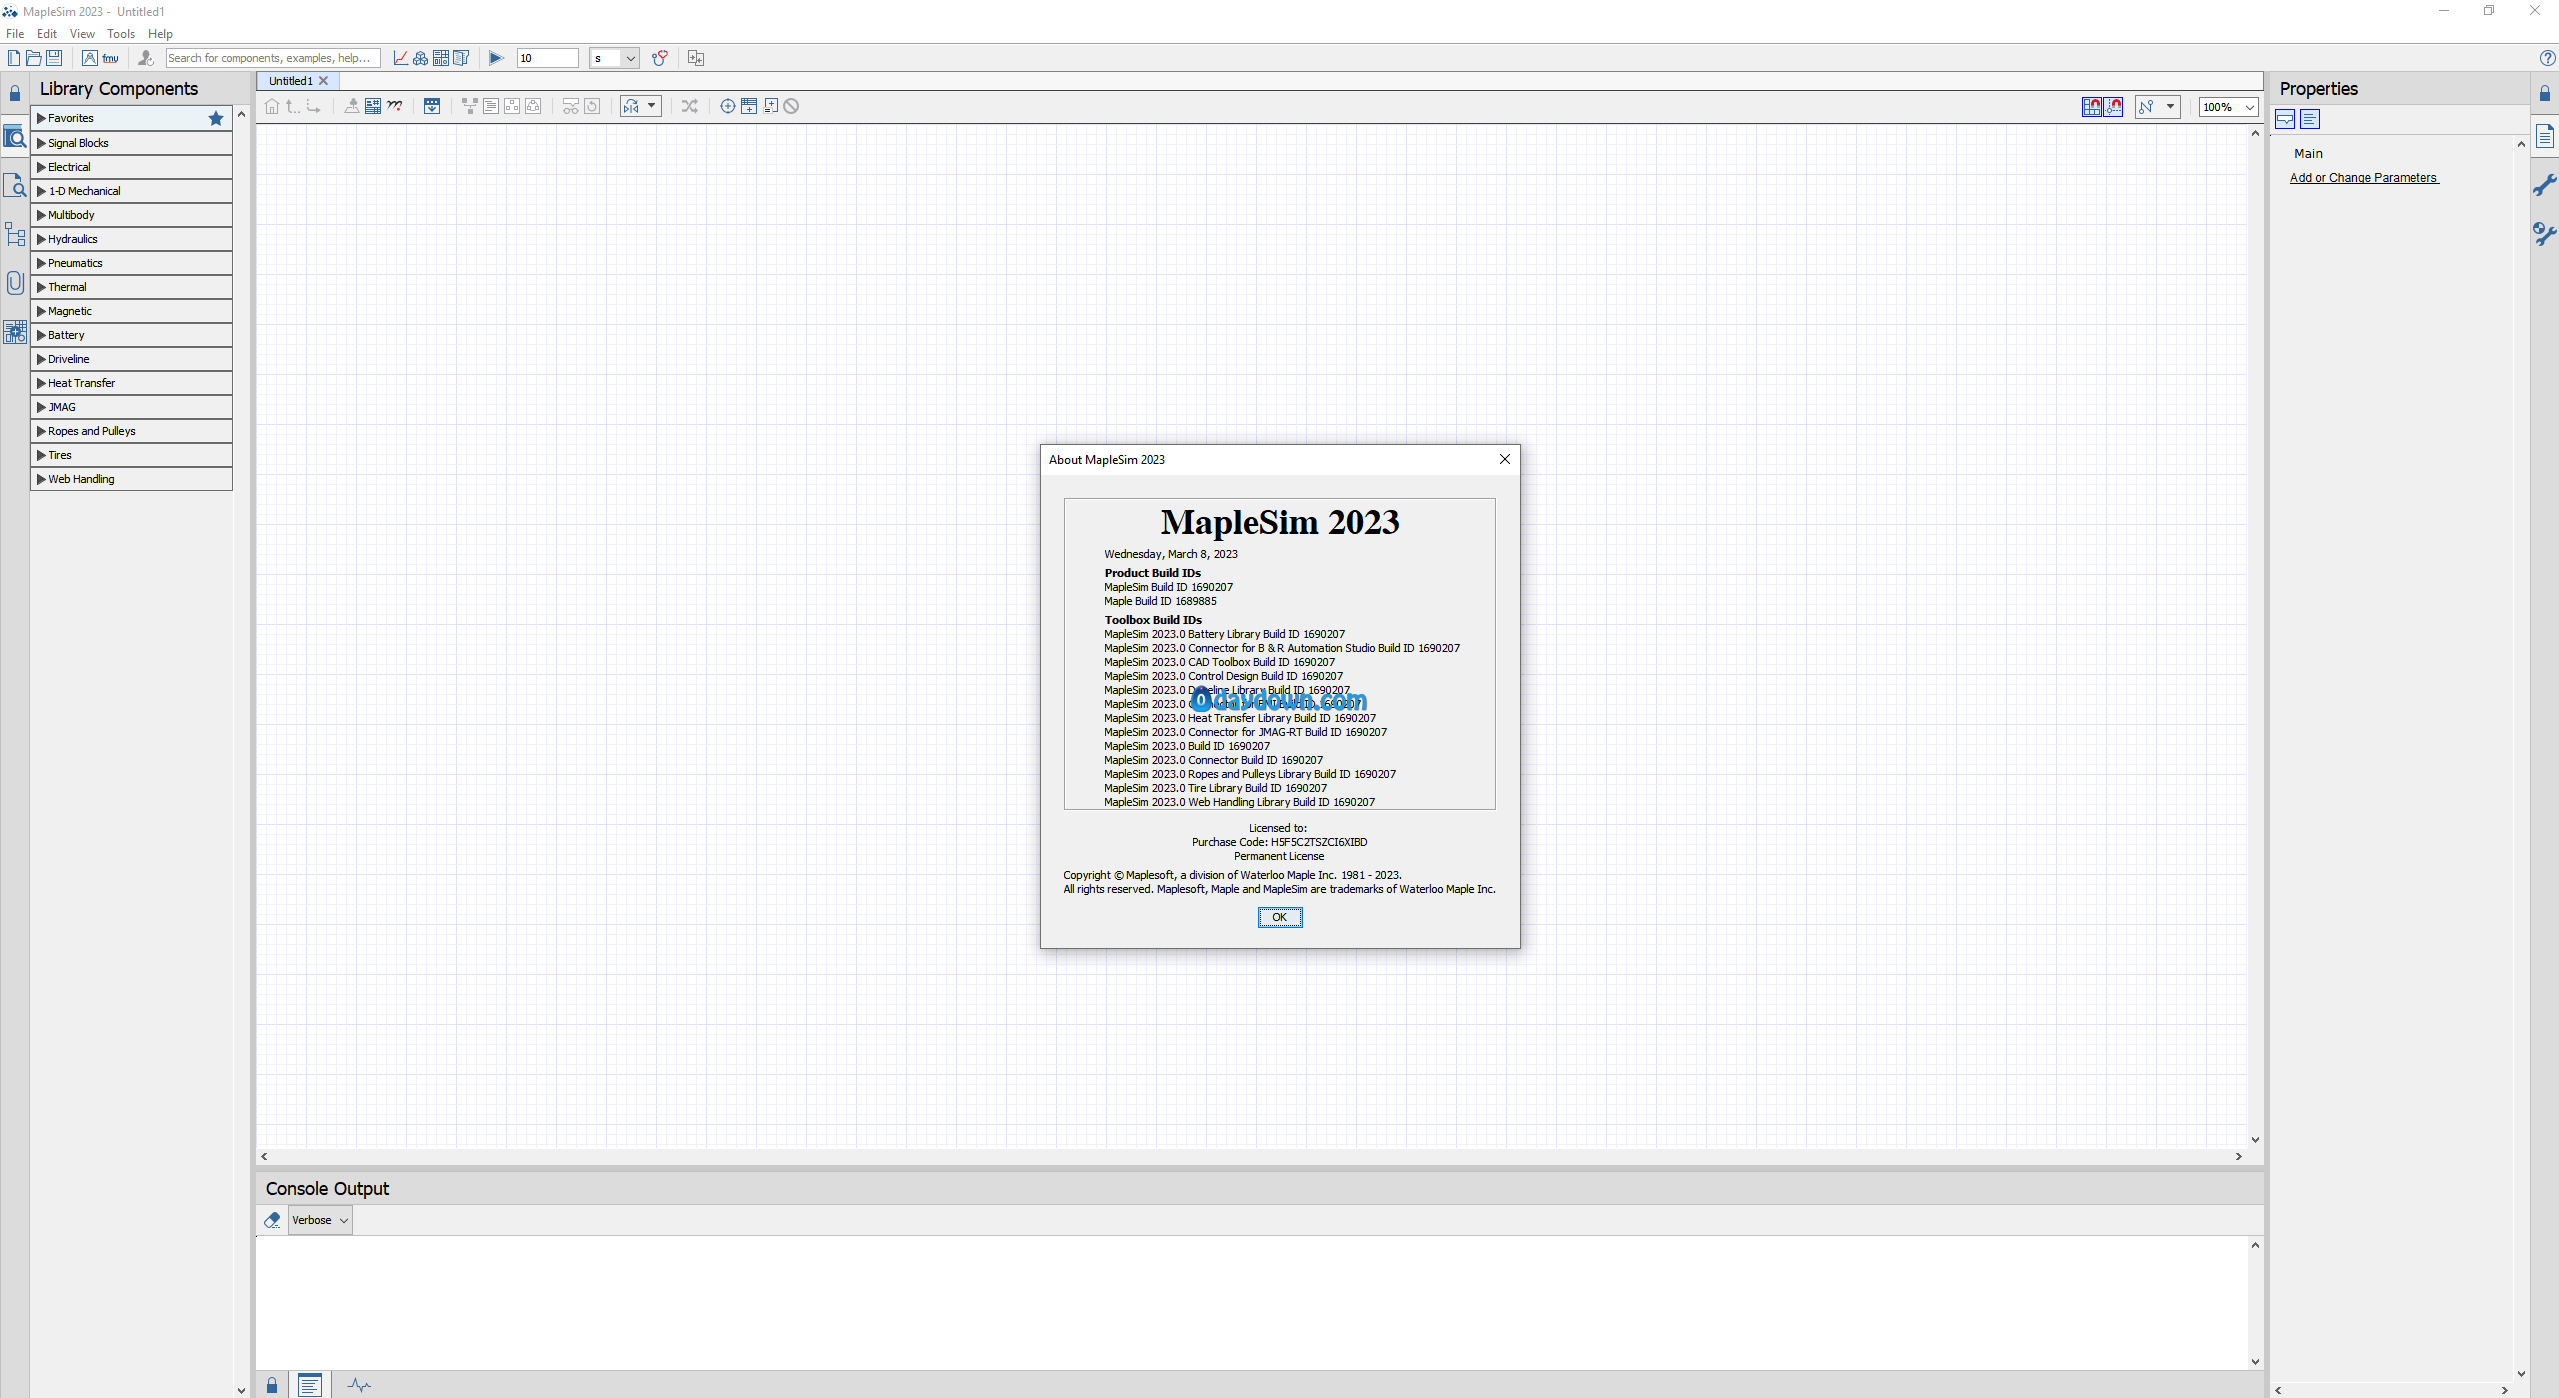Open the simulation time unit 's' dropdown

click(x=614, y=58)
